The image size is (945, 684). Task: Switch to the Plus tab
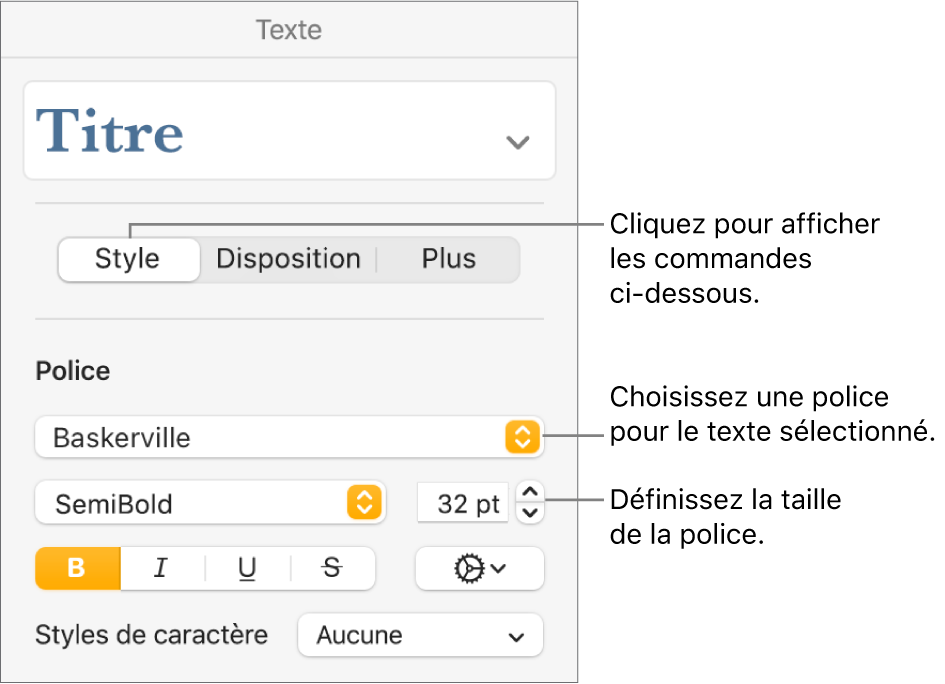(448, 259)
